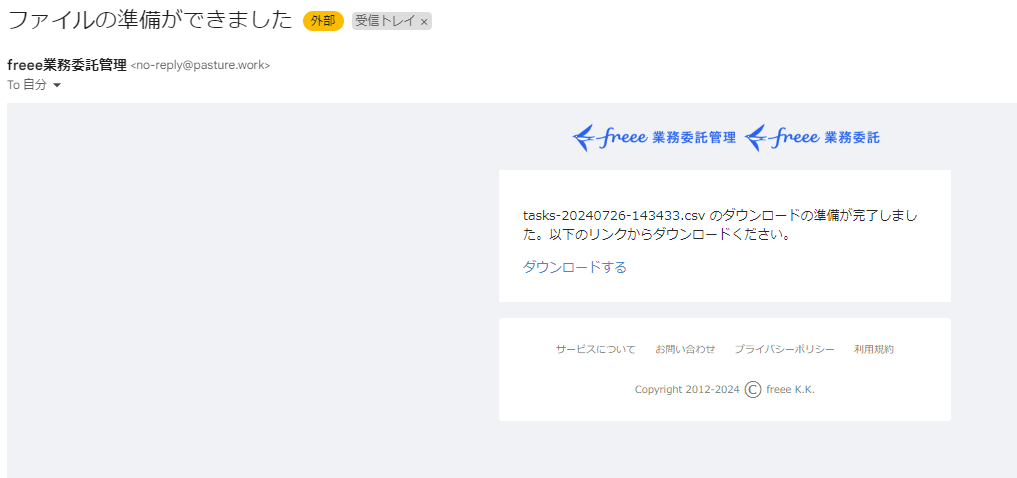Click the sender address no-reply@pasture.work
The width and height of the screenshot is (1017, 478).
200,66
